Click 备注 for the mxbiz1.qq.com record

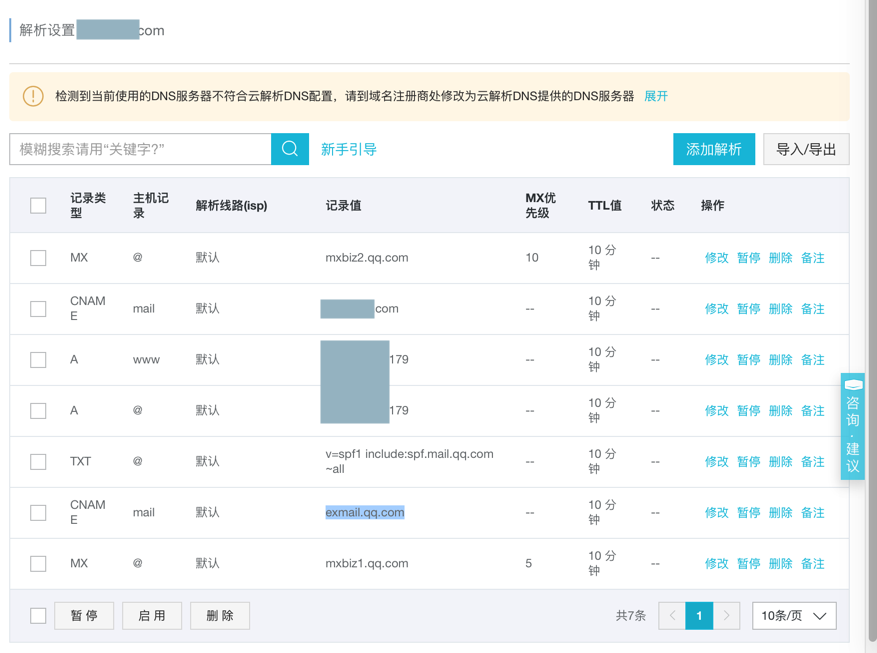[813, 564]
